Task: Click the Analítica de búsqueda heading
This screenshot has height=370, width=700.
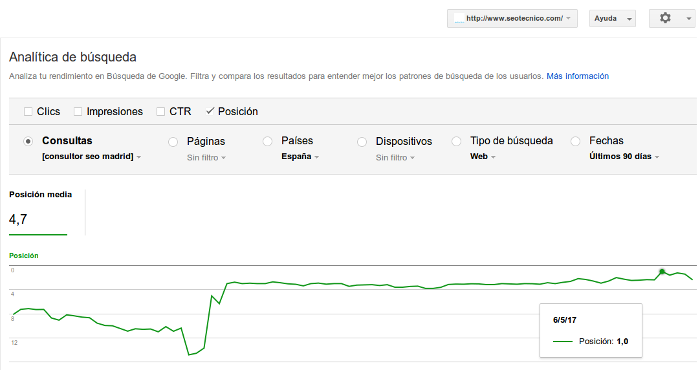Action: (x=72, y=57)
